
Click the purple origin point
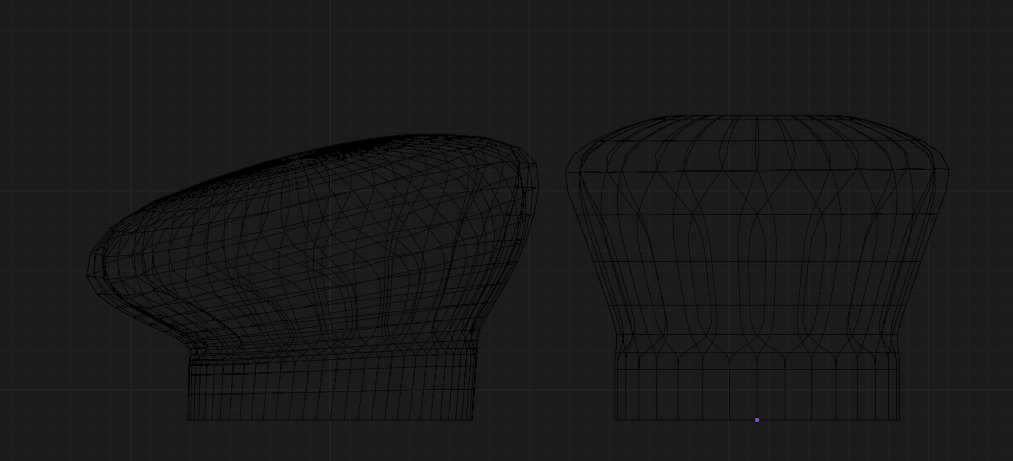pyautogui.click(x=757, y=420)
